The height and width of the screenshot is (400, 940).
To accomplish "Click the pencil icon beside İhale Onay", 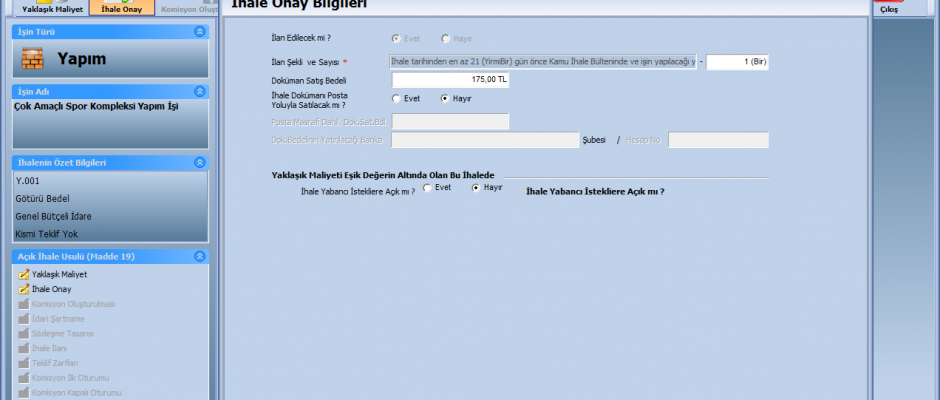I will click(x=24, y=289).
